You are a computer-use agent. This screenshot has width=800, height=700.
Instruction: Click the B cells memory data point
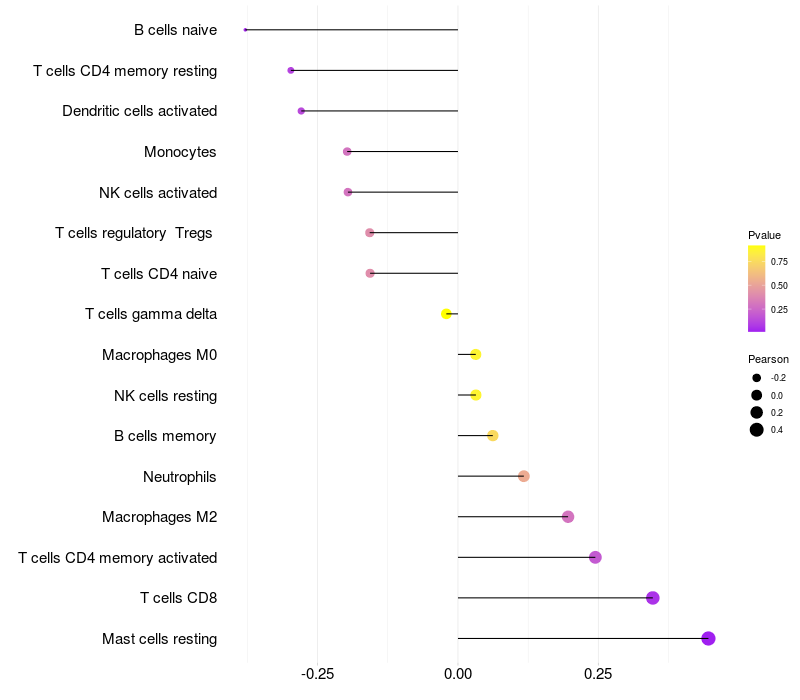tap(492, 436)
